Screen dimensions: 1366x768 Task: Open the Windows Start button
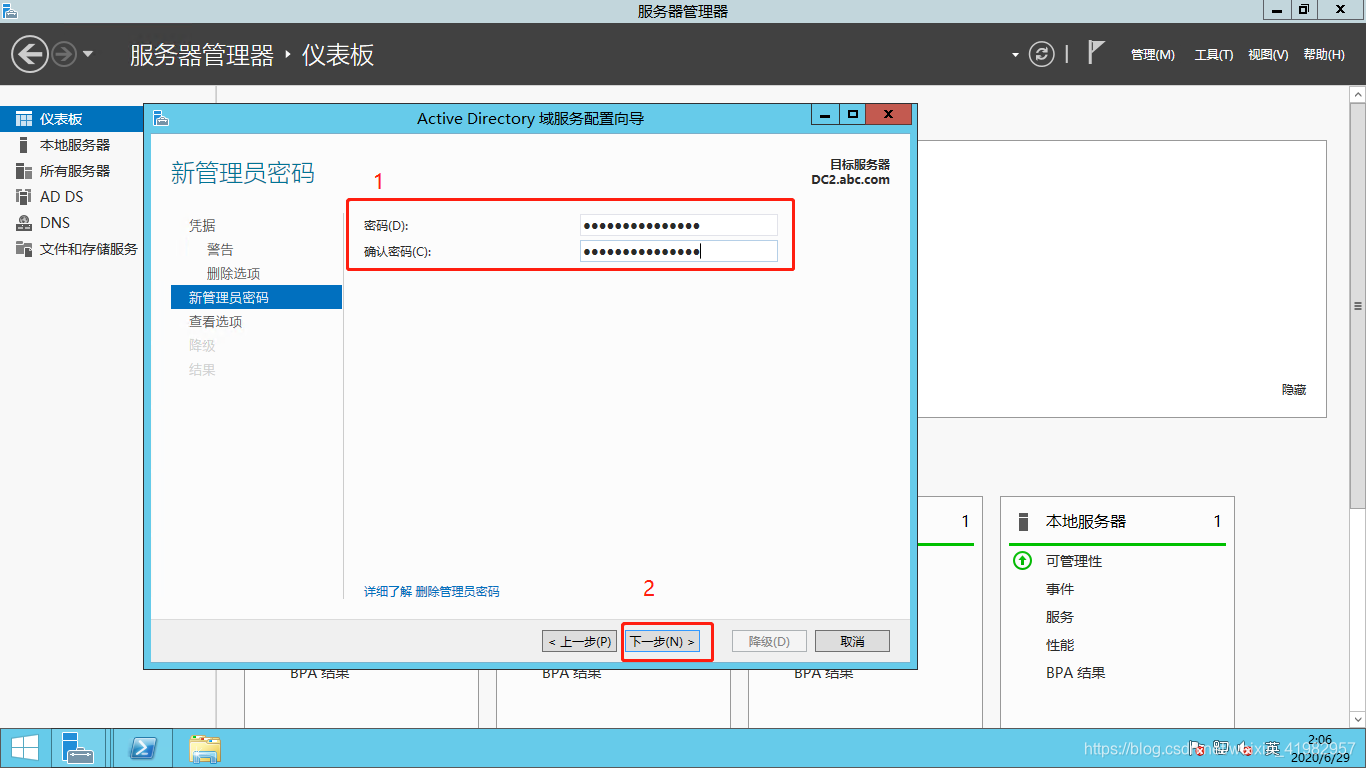(24, 748)
